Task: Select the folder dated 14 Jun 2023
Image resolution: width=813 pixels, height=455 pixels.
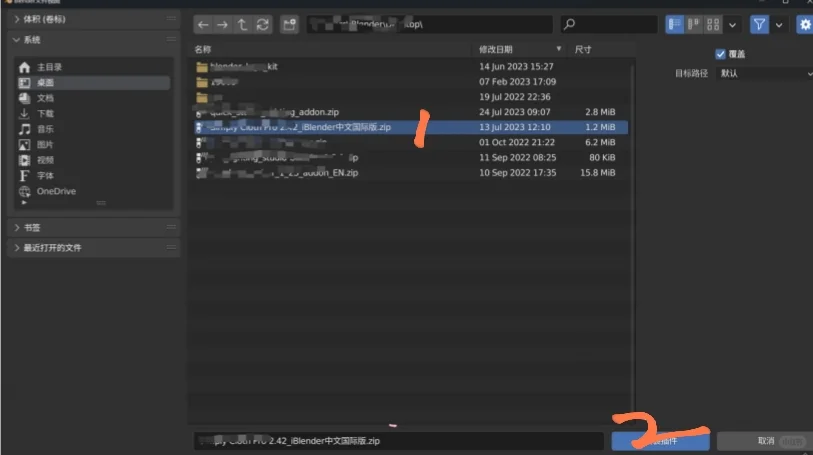Action: click(411, 66)
